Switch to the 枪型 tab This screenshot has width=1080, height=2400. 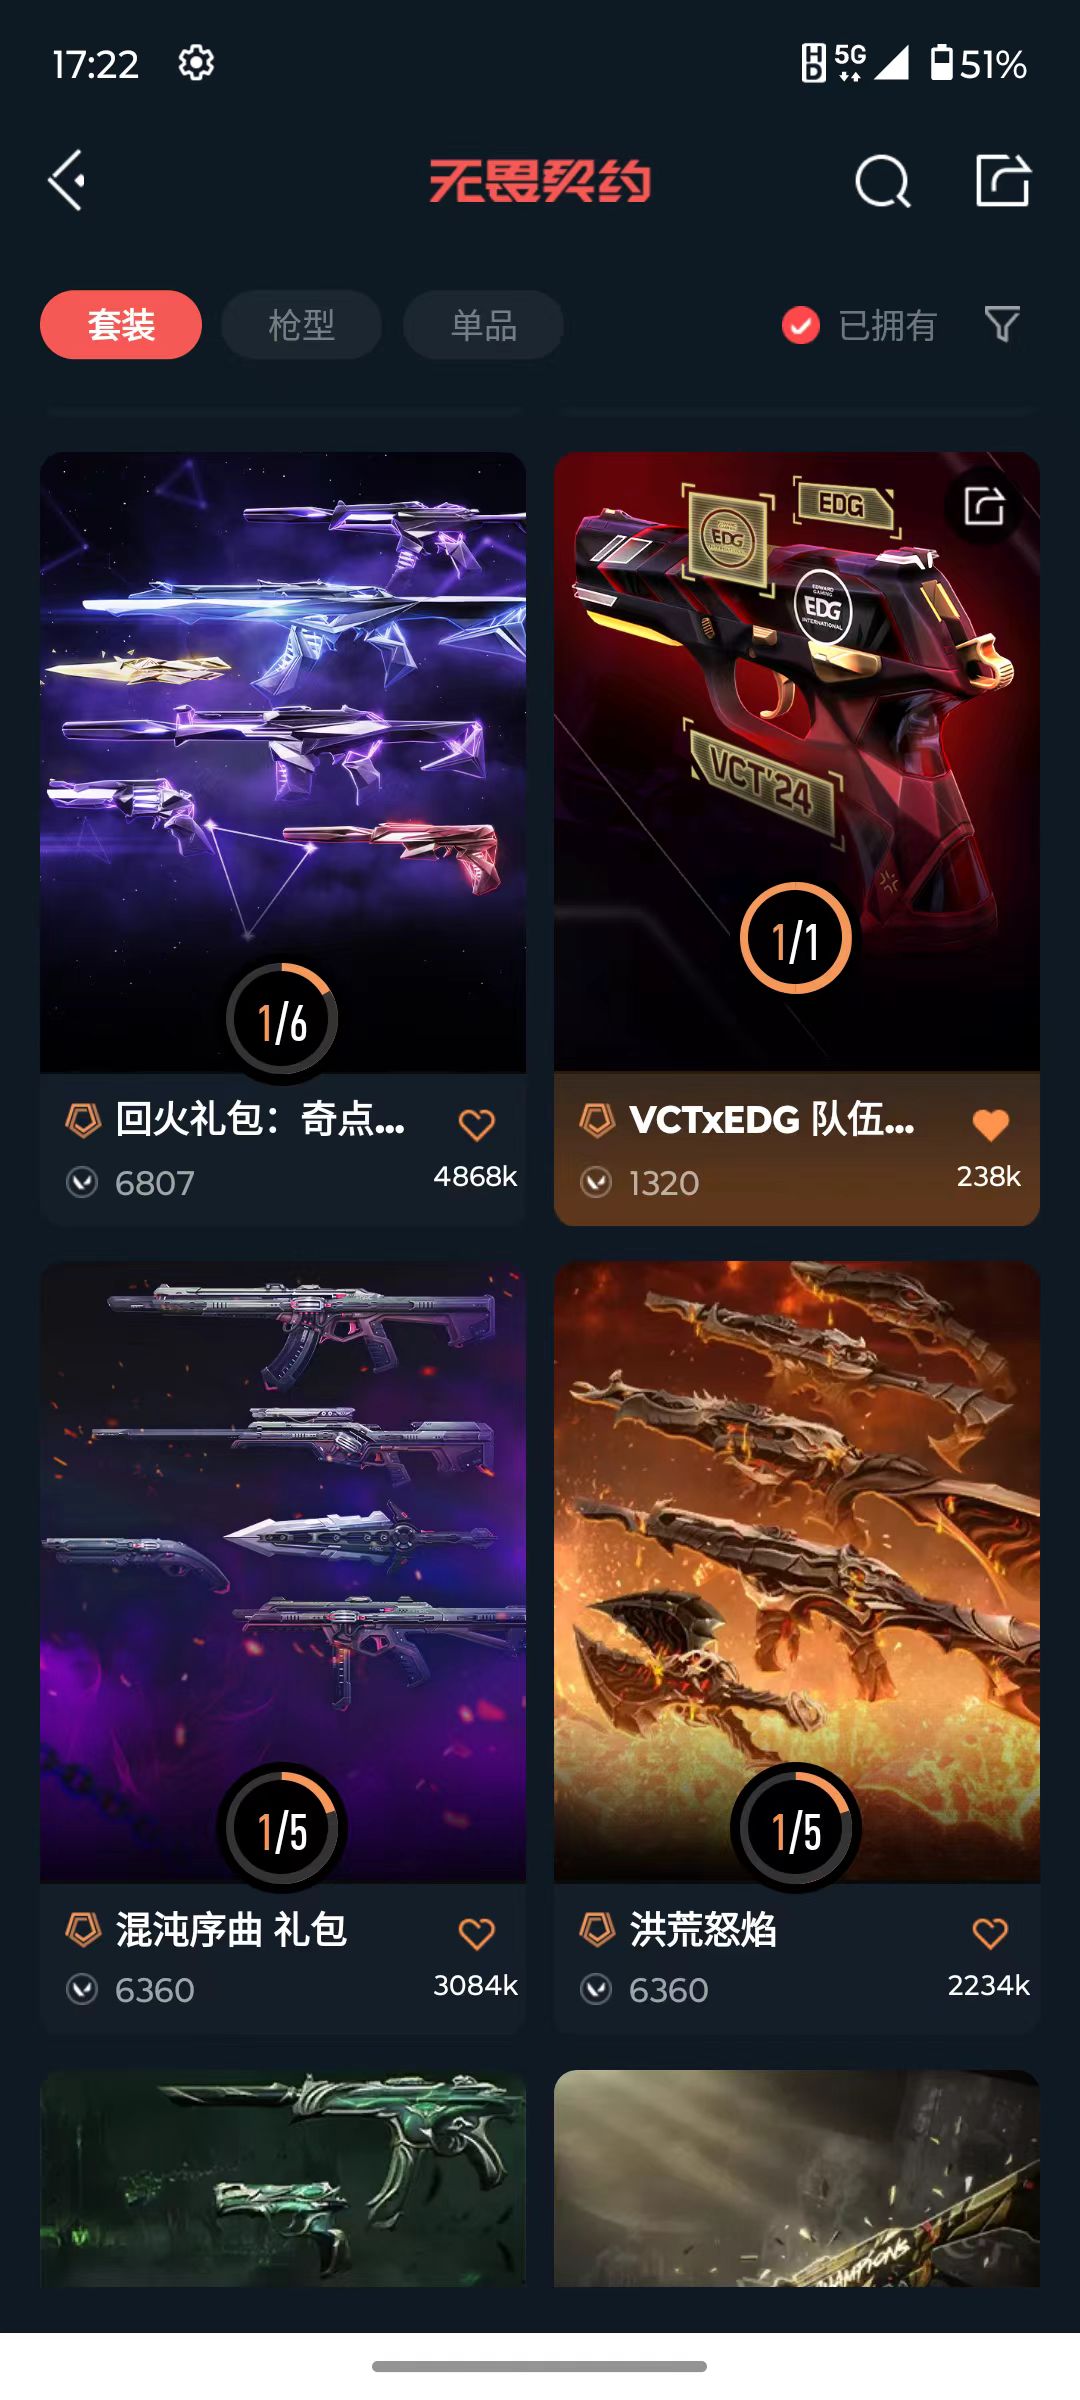pyautogui.click(x=301, y=325)
